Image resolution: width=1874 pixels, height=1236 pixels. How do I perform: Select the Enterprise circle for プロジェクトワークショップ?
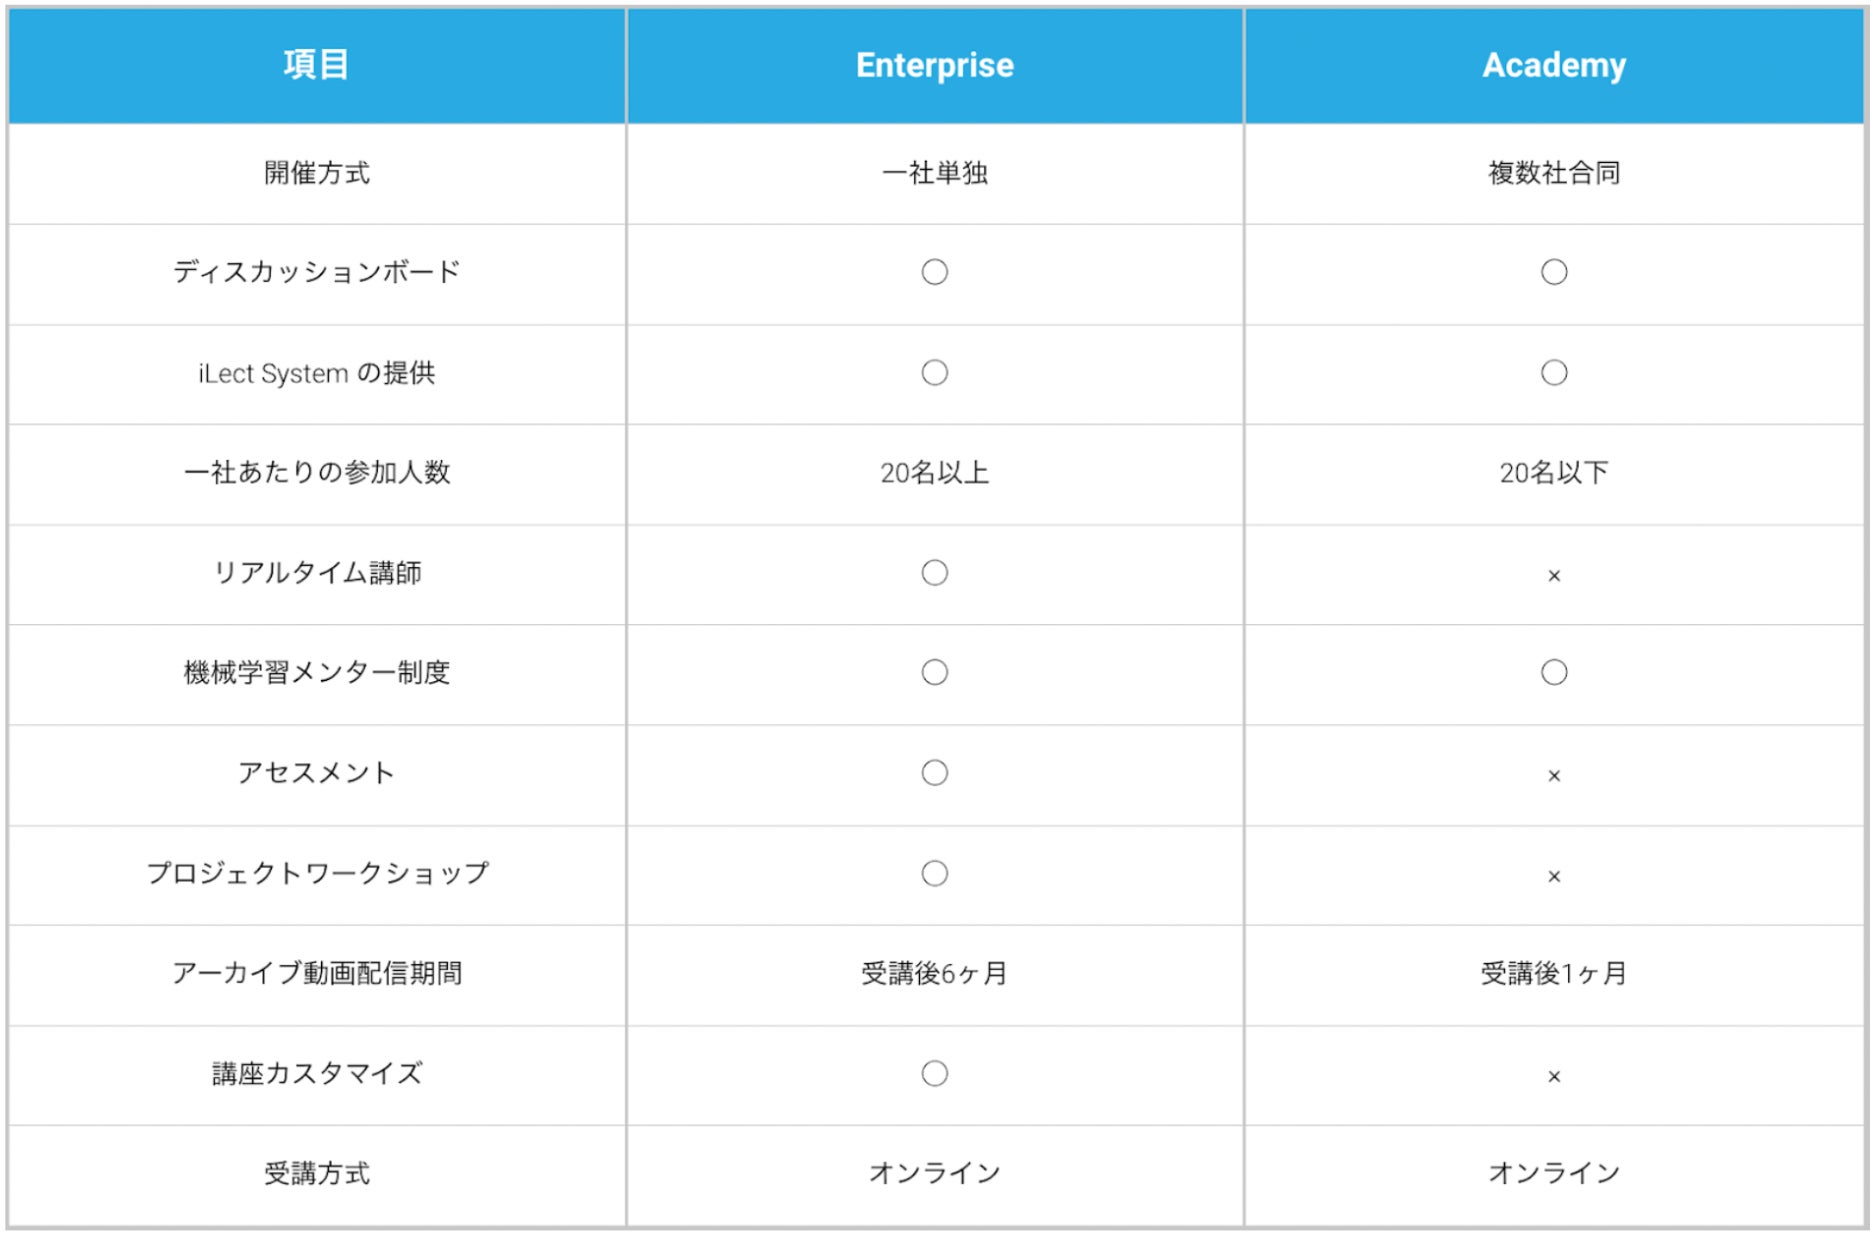coord(934,873)
